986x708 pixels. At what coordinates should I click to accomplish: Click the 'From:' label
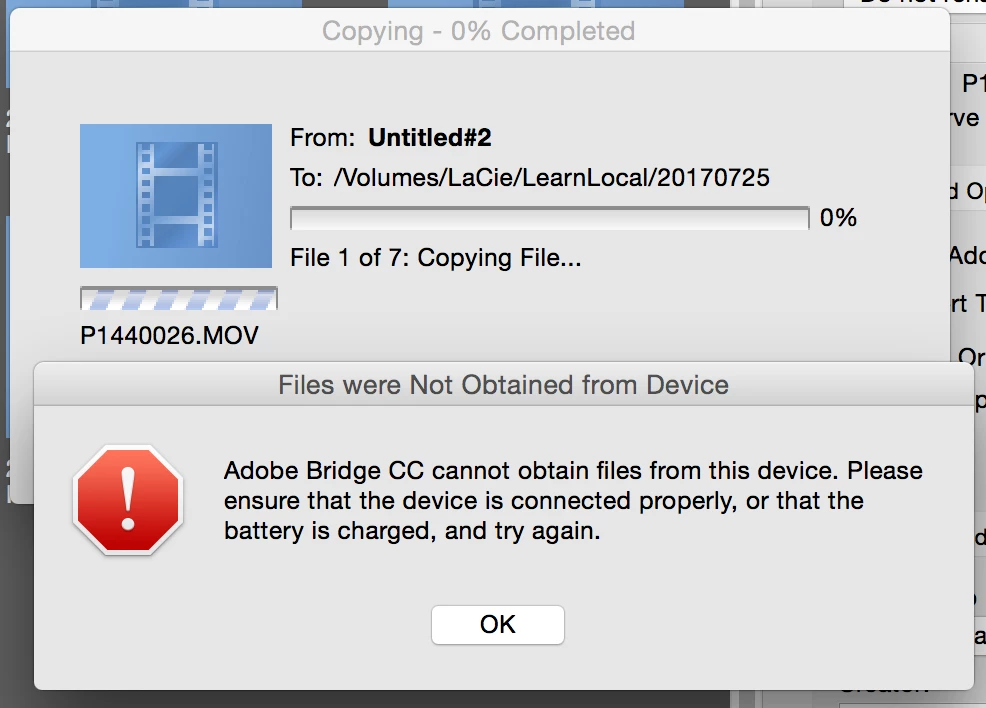pyautogui.click(x=323, y=137)
